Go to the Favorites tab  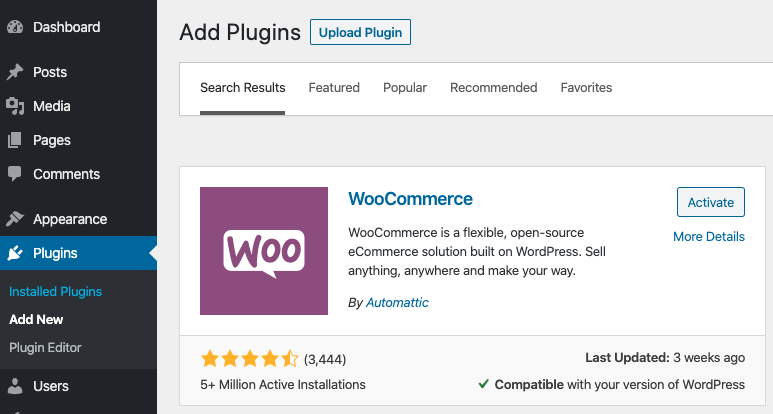tap(586, 88)
